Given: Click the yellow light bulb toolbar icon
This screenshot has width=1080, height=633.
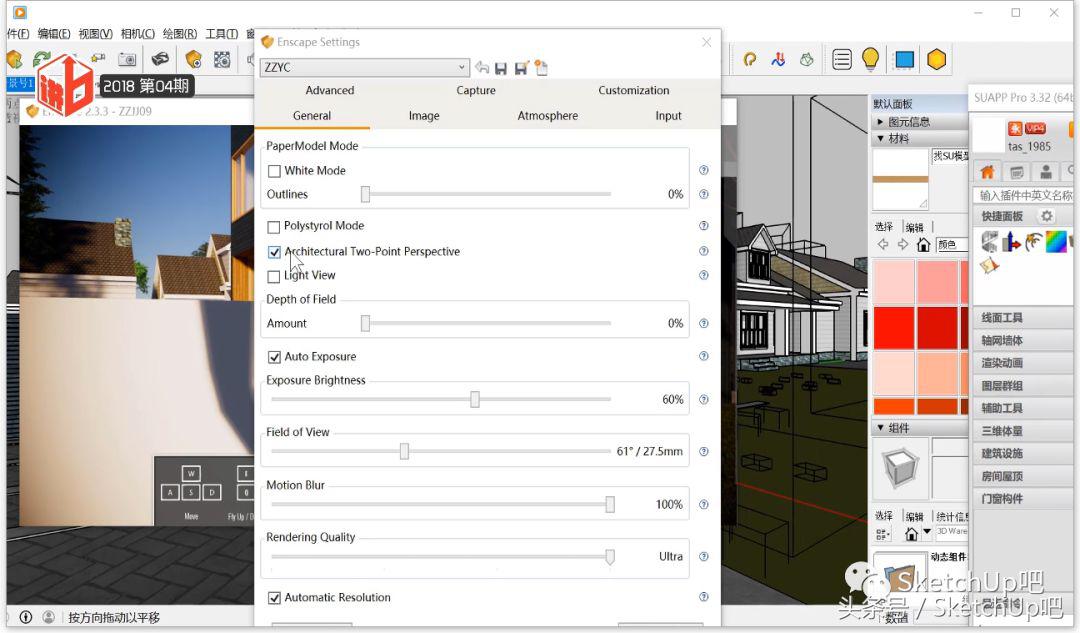Looking at the screenshot, I should click(x=871, y=60).
